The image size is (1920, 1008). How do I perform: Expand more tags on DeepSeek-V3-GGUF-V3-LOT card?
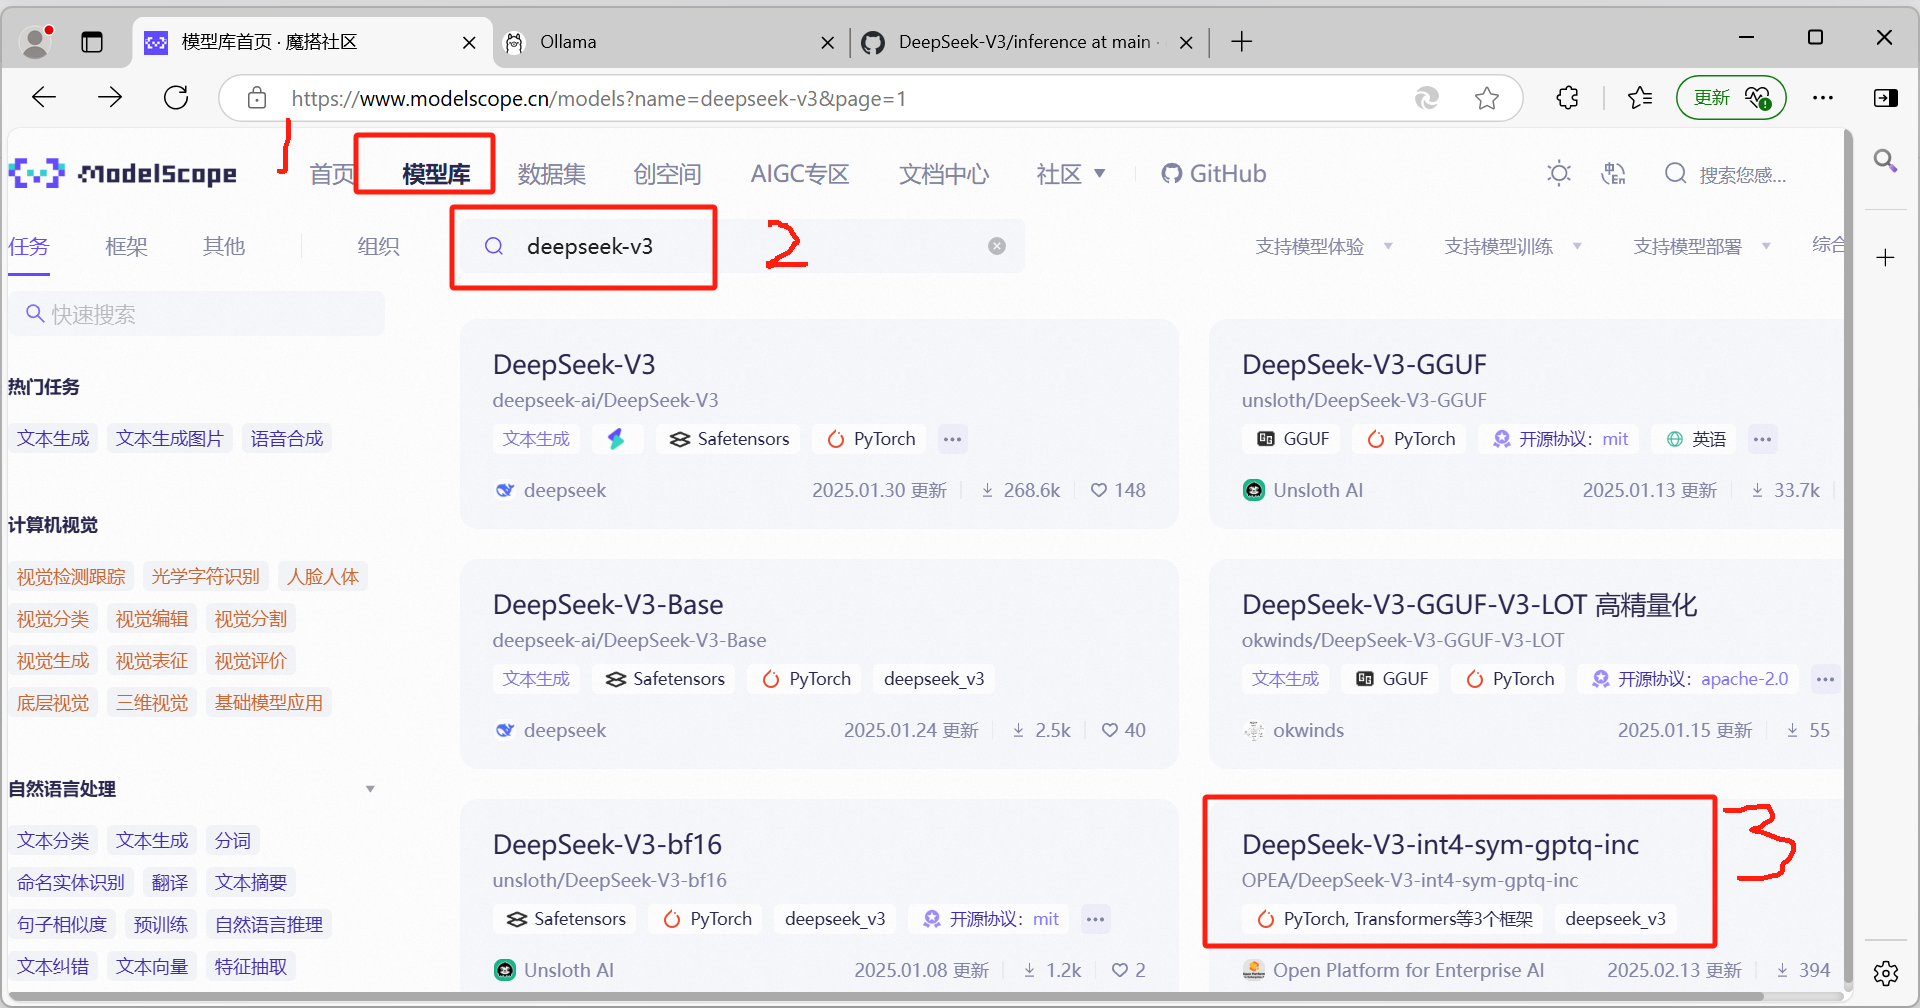coord(1825,679)
